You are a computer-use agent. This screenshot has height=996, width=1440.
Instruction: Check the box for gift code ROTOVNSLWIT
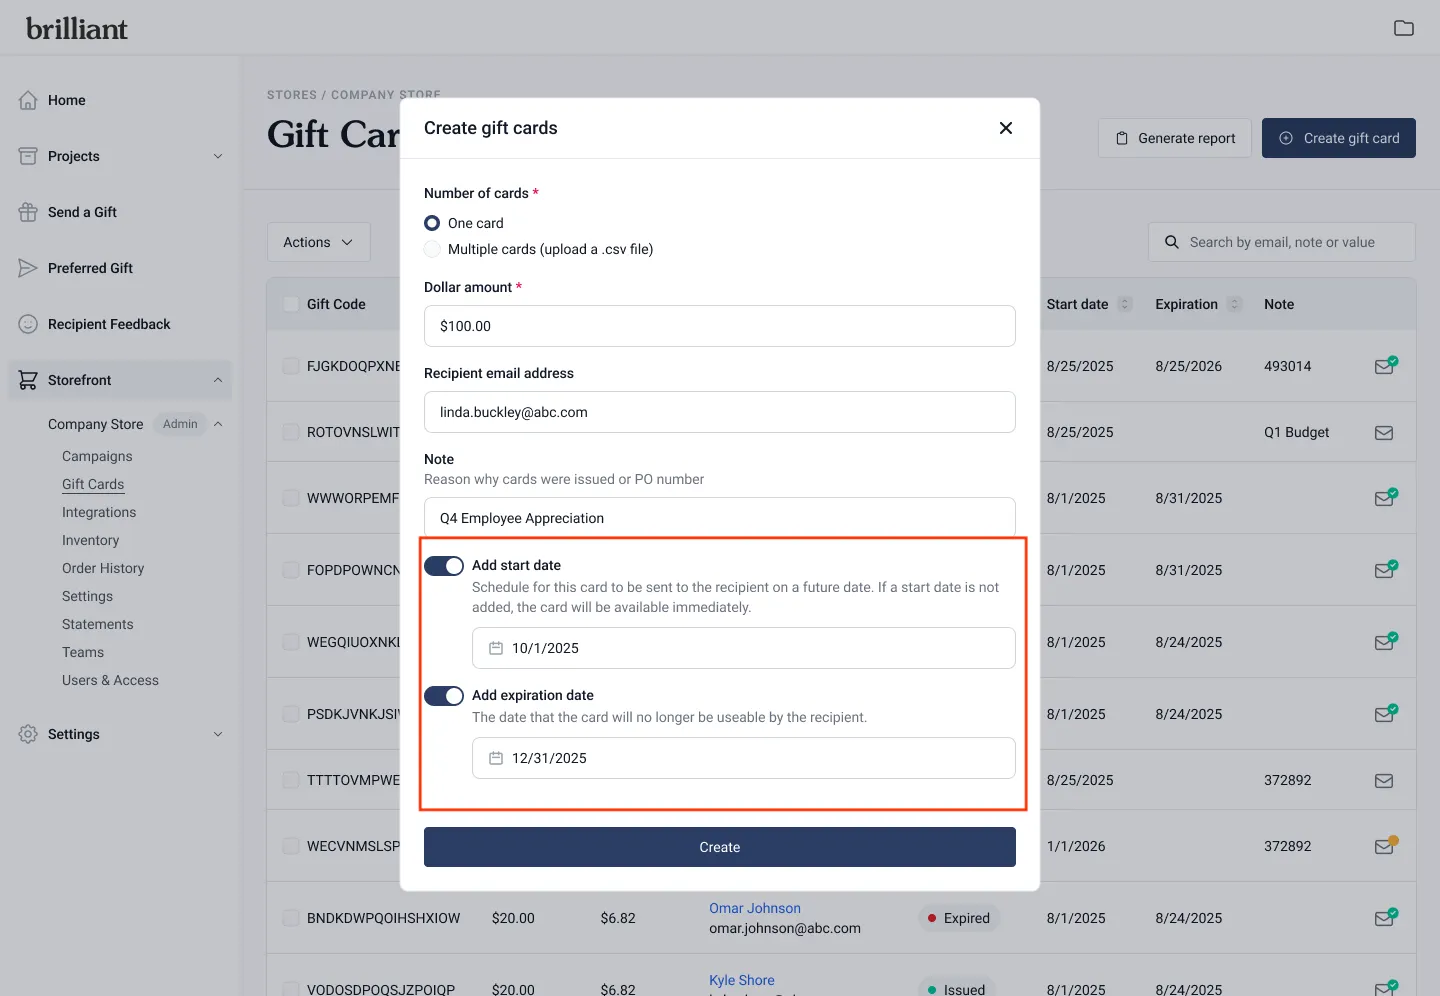(291, 432)
